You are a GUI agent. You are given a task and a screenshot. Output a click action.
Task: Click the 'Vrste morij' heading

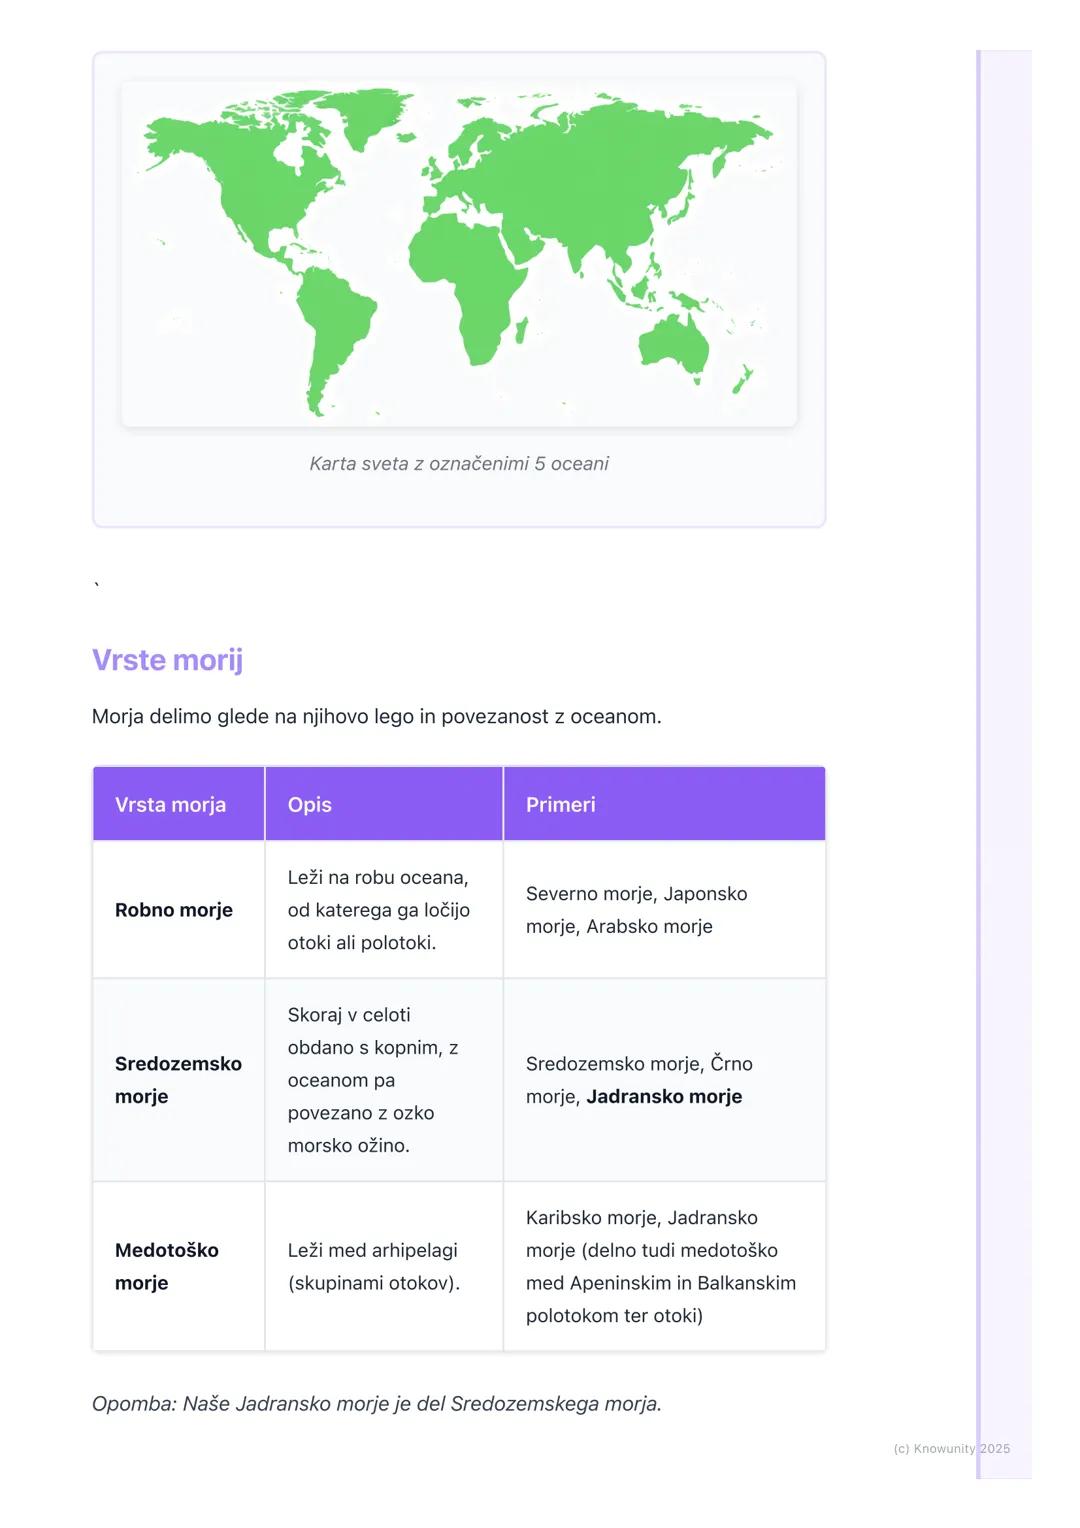coord(167,660)
